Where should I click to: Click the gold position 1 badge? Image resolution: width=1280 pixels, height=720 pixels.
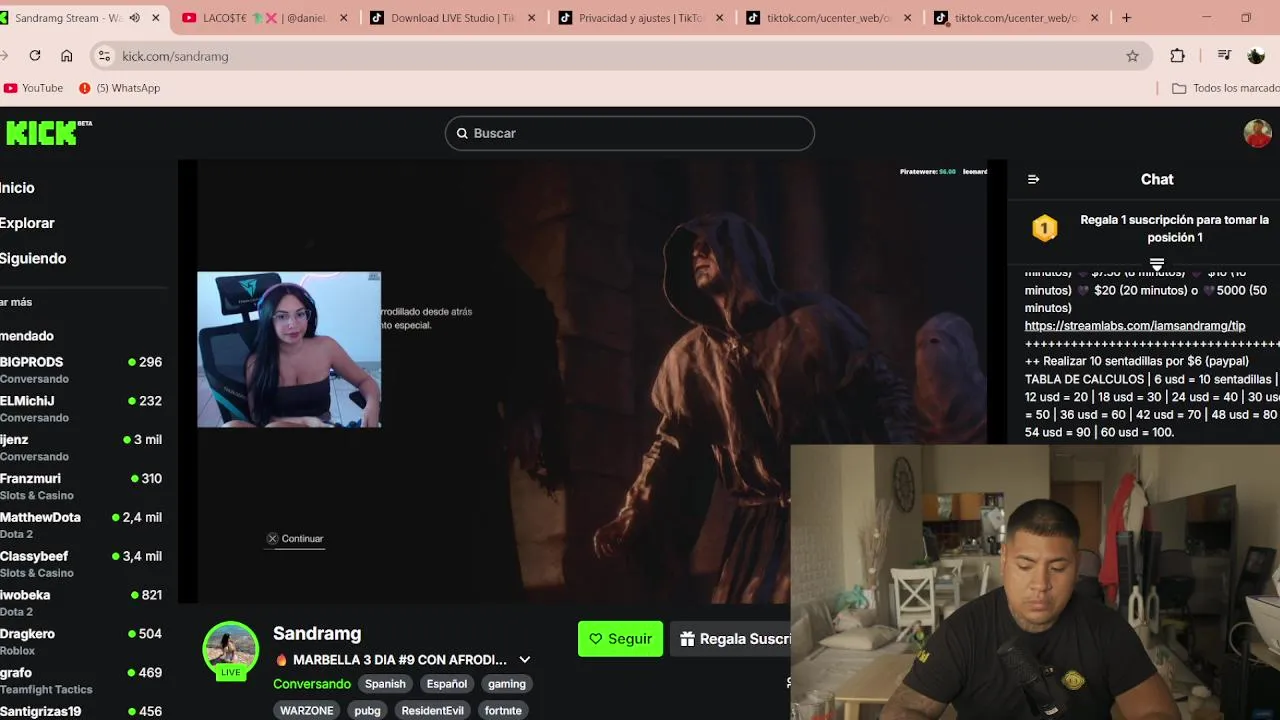(1044, 229)
